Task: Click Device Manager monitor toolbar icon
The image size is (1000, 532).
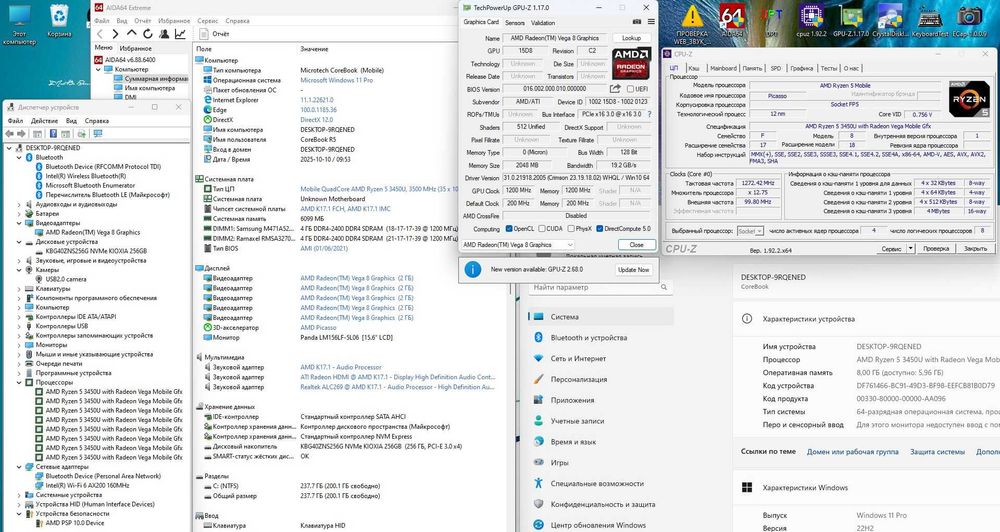Action: [x=98, y=134]
